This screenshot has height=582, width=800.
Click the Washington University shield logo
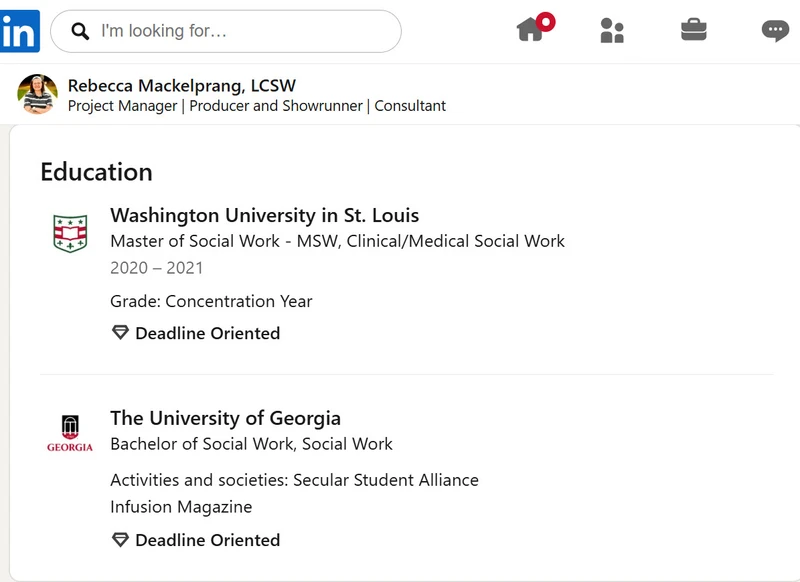click(70, 233)
